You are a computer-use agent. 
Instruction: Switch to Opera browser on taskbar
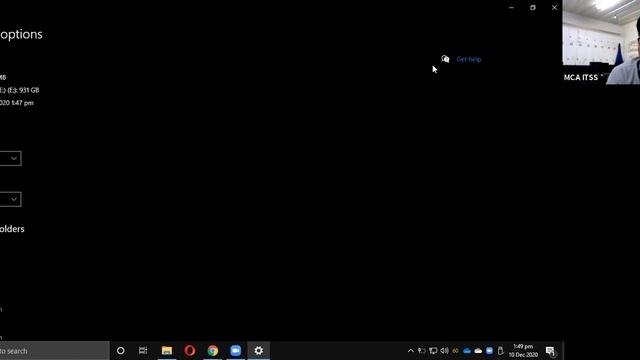(x=190, y=351)
